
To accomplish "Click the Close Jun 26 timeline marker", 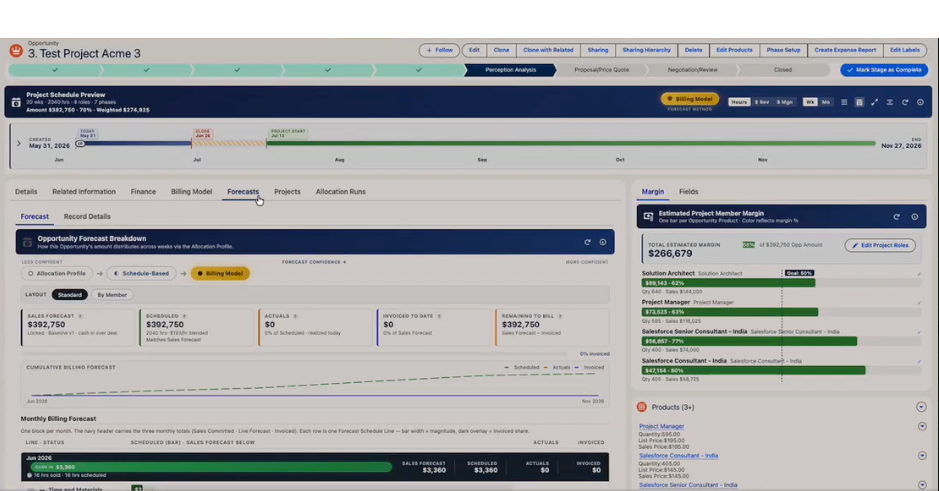I will click(x=202, y=134).
